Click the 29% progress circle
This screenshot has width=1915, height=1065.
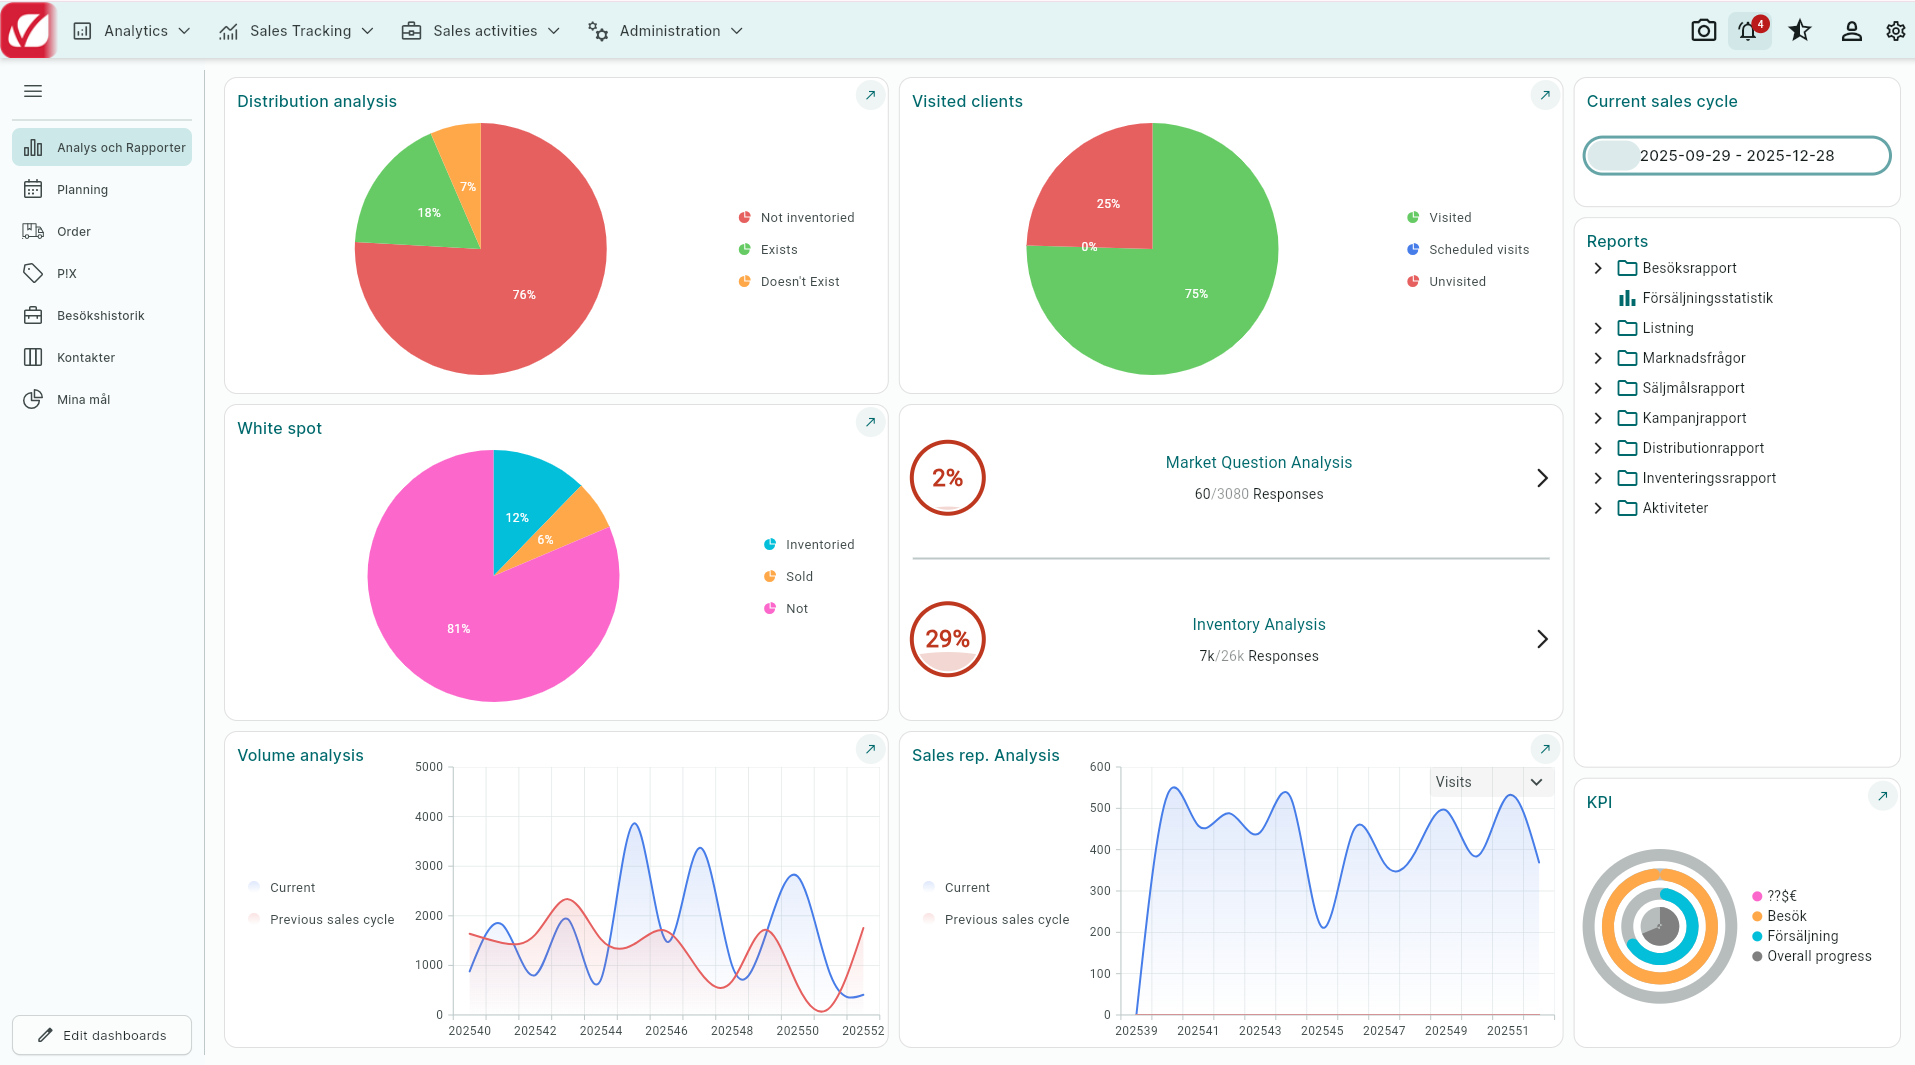point(947,639)
